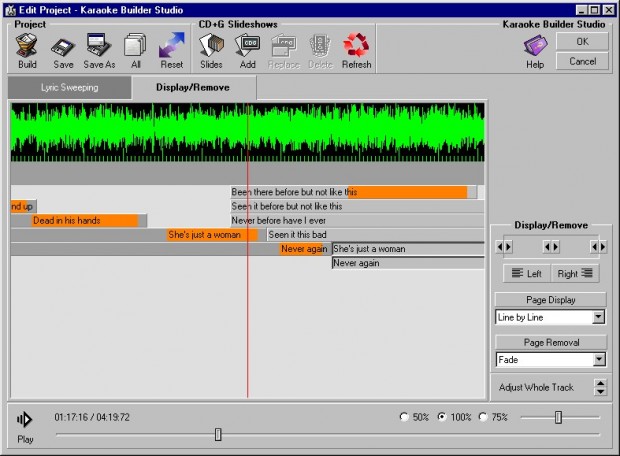Click the first left arrow in Display/Remove
The height and width of the screenshot is (456, 620).
pos(500,247)
